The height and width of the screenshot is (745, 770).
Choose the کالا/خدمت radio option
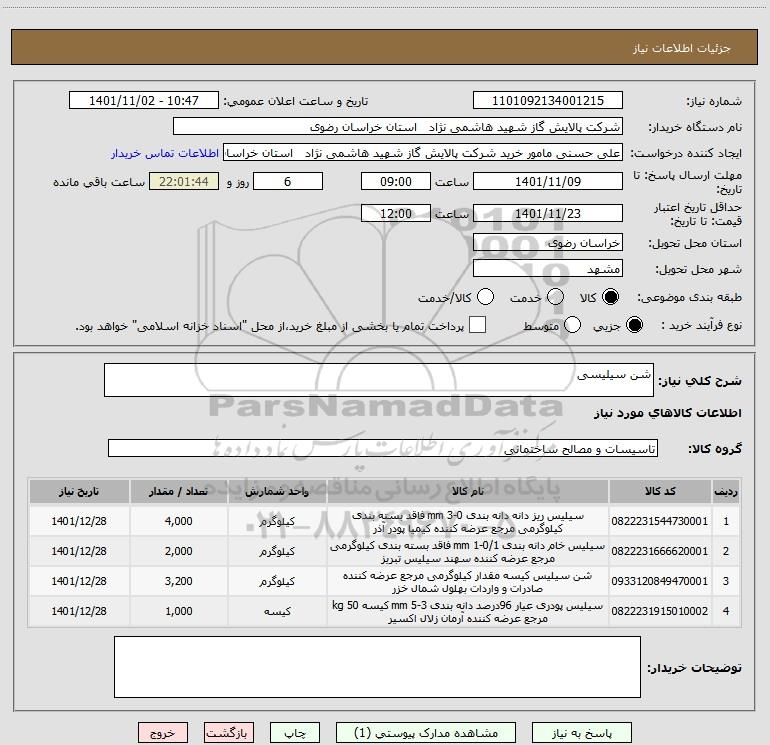tap(485, 297)
